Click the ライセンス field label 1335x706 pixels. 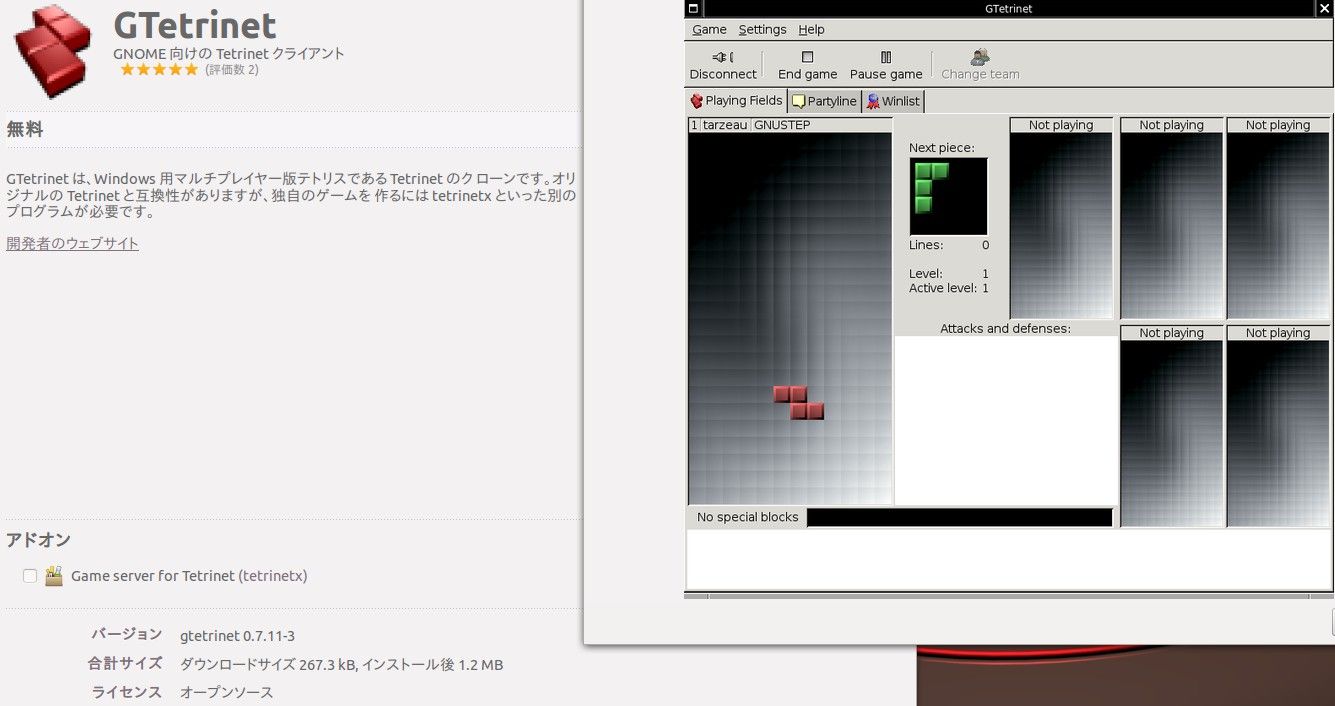tap(127, 692)
